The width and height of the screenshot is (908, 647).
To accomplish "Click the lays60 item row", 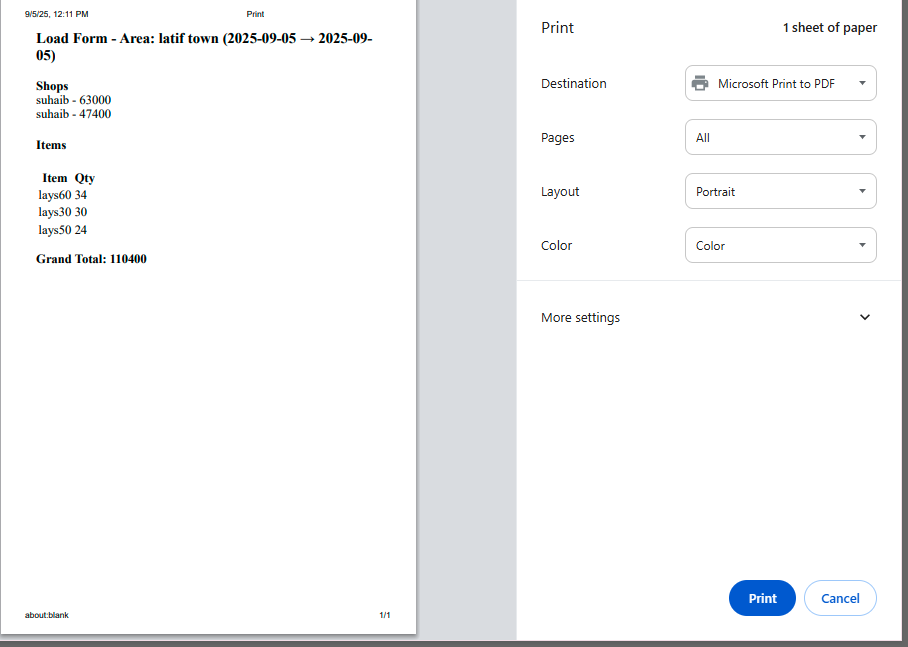I will (62, 195).
